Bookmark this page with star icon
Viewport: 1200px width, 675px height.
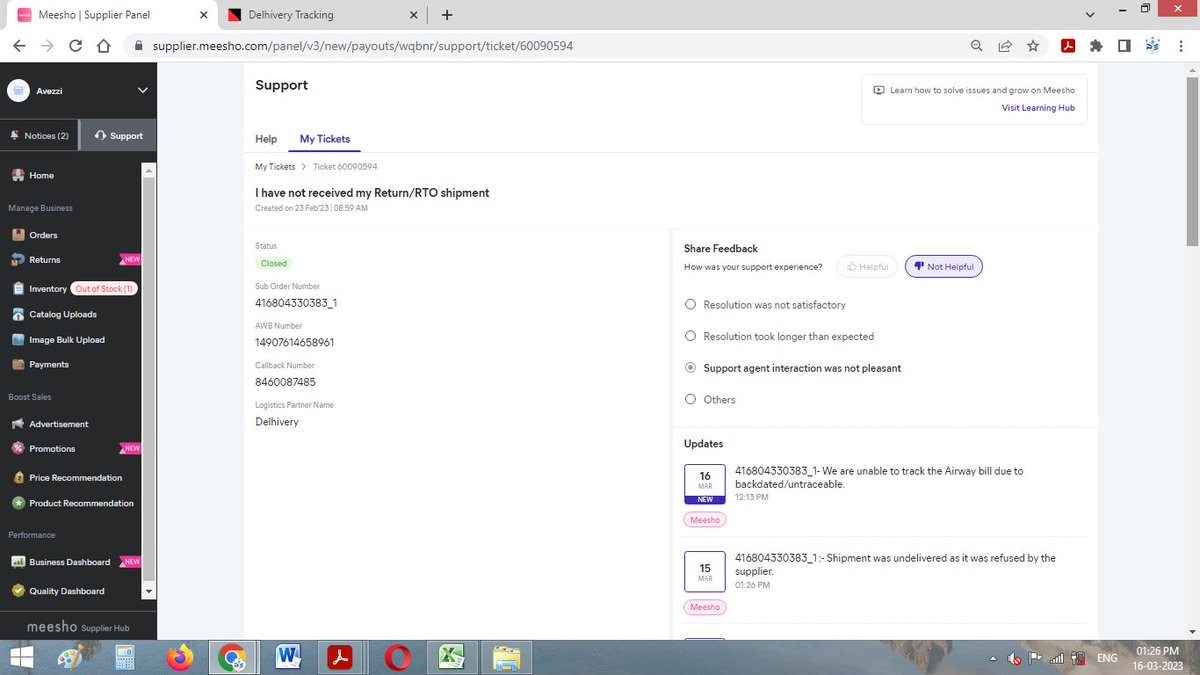(1033, 46)
